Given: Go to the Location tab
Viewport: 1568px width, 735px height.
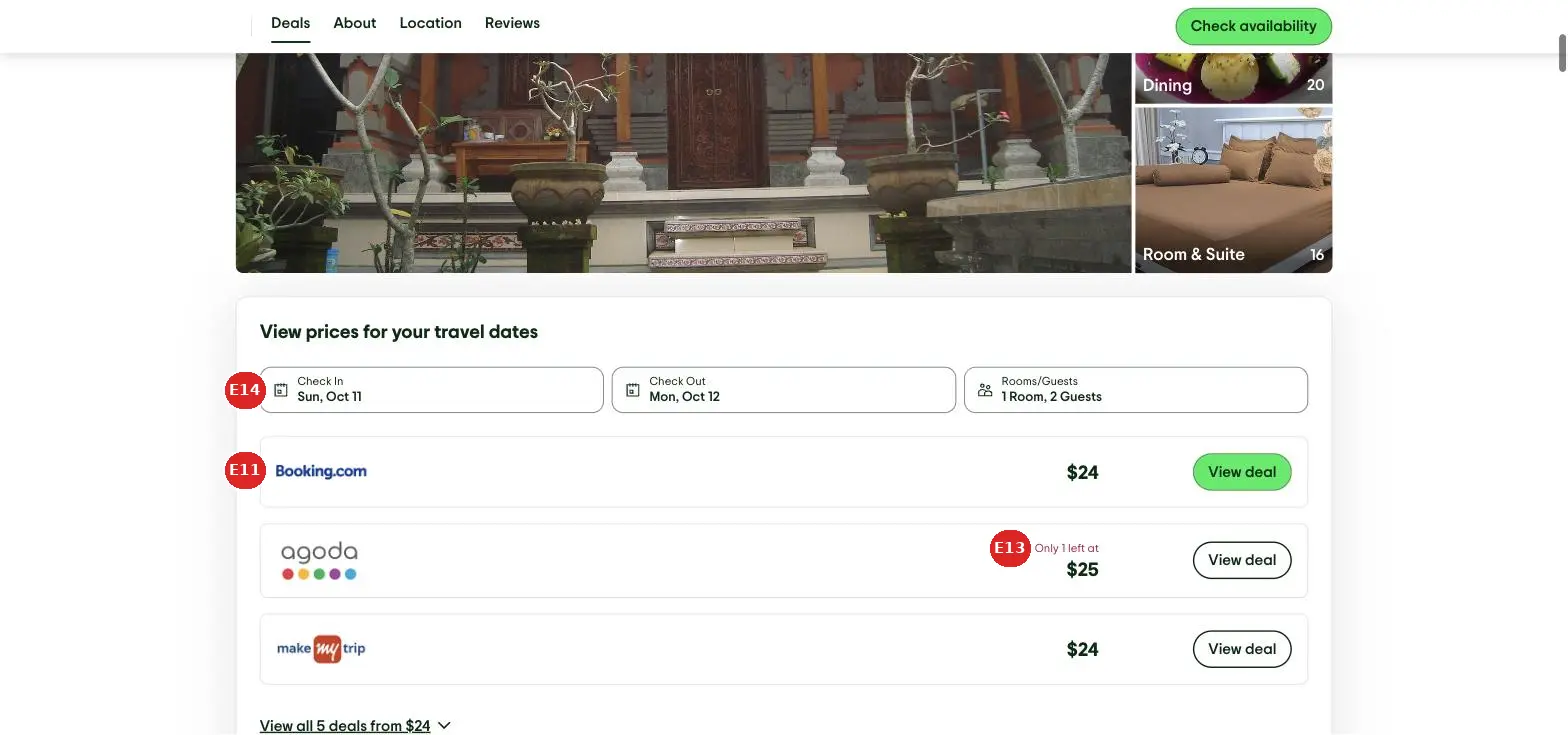Looking at the screenshot, I should [431, 23].
